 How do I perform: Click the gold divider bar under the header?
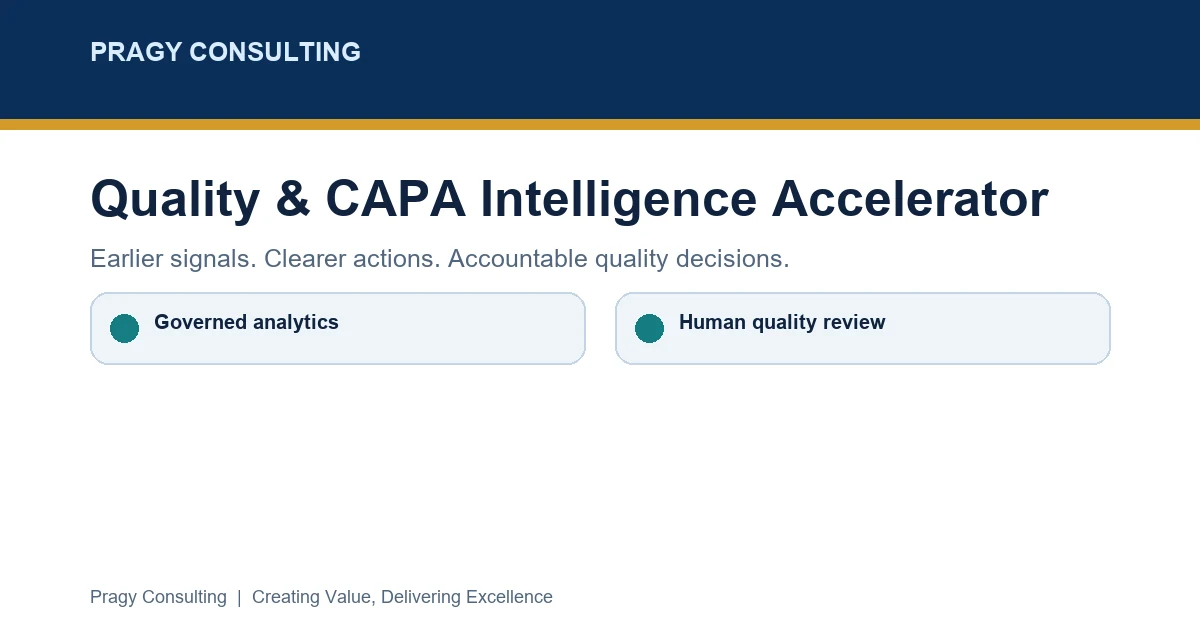point(600,124)
